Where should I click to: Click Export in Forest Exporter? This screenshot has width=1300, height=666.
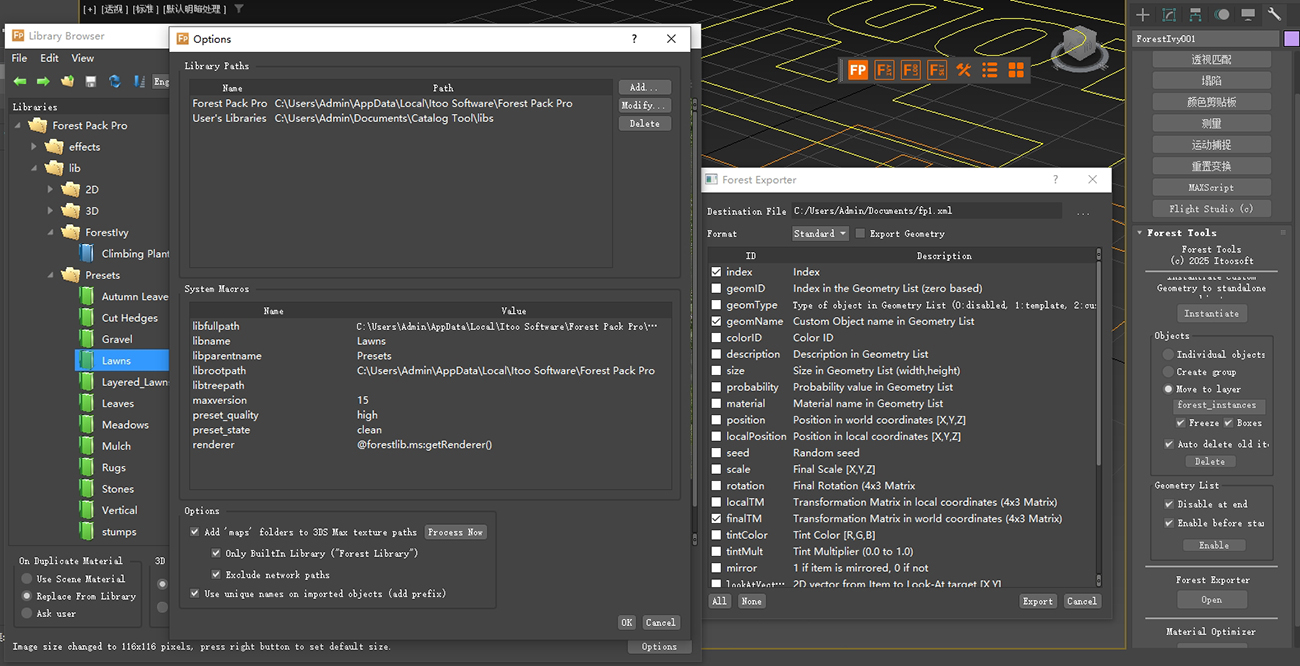pos(1038,601)
